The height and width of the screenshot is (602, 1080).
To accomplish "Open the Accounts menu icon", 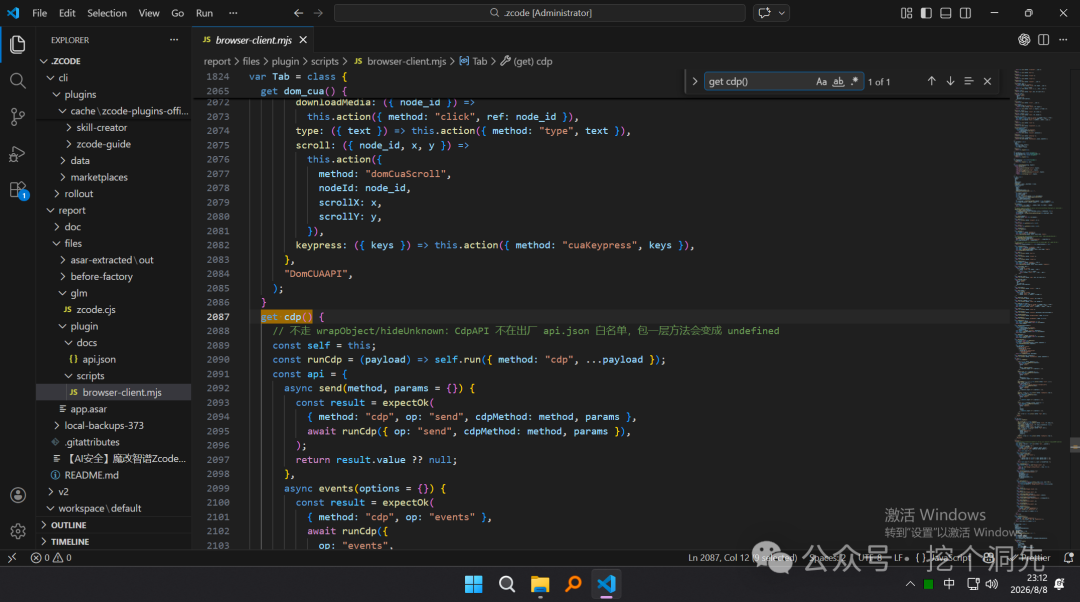I will click(x=18, y=495).
